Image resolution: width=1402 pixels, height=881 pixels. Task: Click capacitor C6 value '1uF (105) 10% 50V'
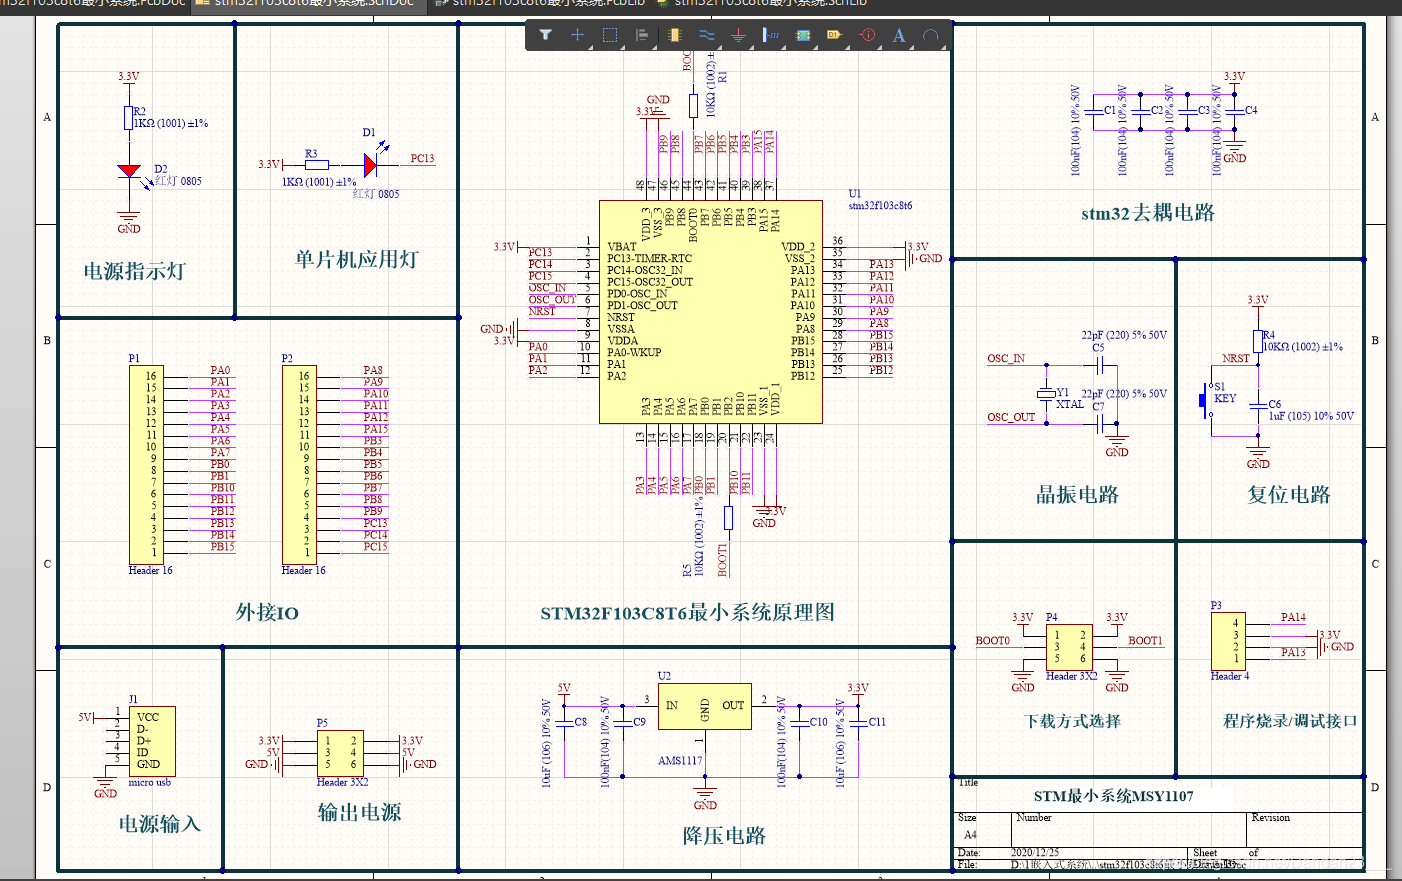1311,416
